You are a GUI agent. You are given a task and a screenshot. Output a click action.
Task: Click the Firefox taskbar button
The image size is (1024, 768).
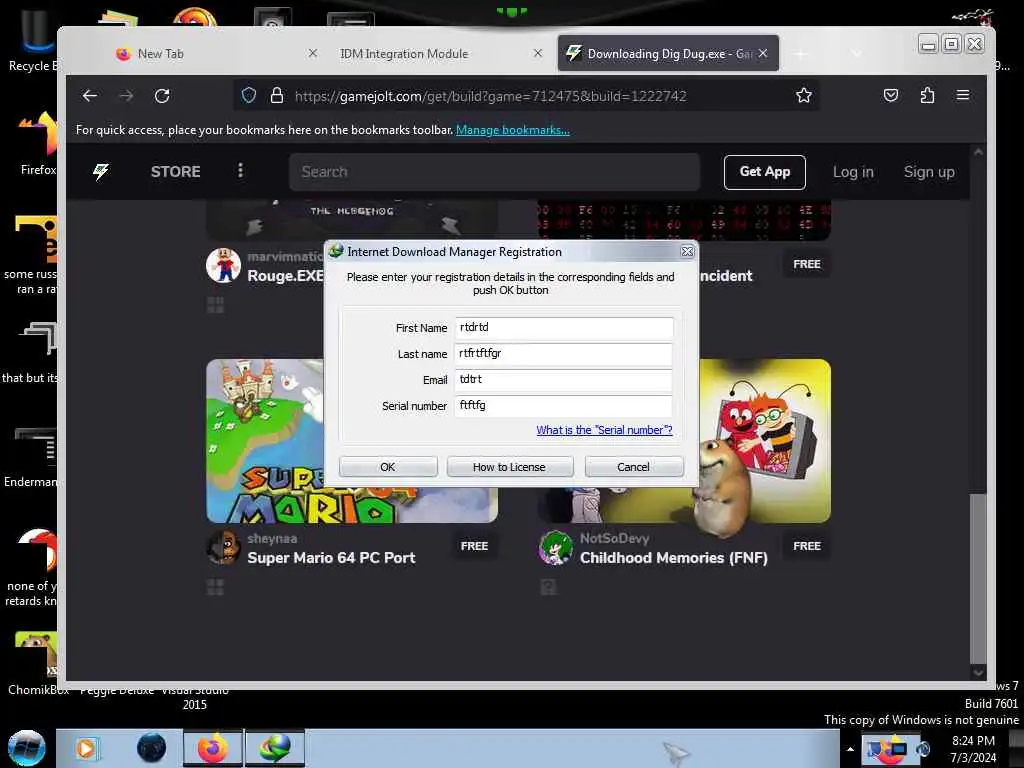pyautogui.click(x=212, y=748)
